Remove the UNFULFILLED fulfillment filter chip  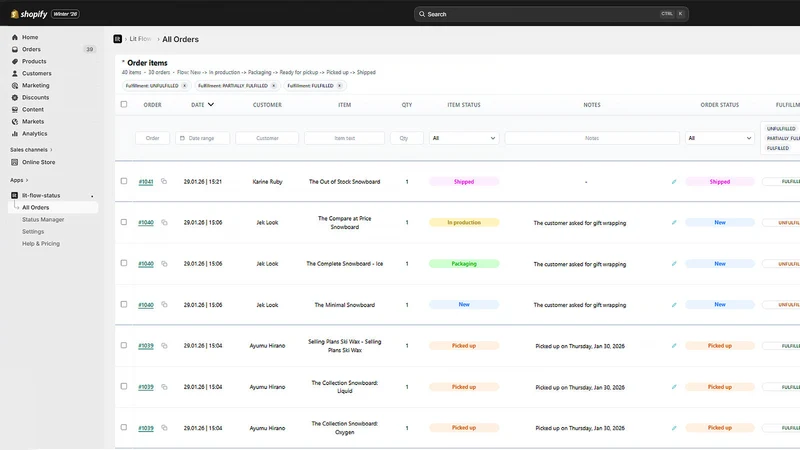(185, 86)
